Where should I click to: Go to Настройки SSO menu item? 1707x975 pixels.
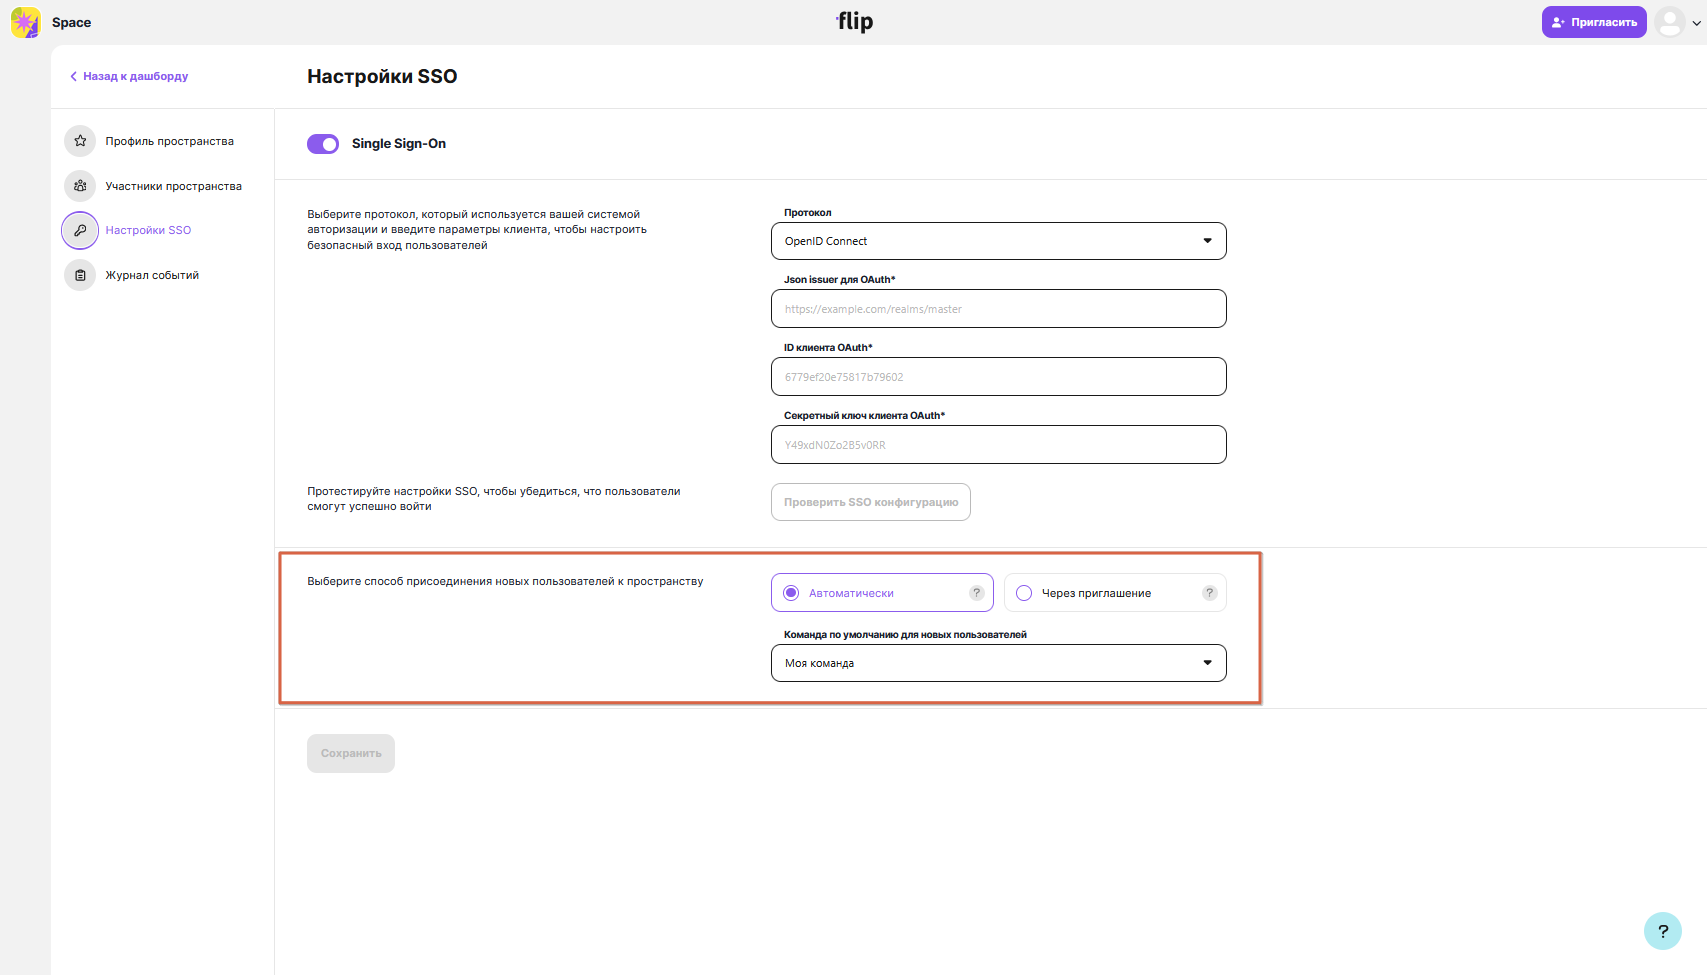[x=148, y=230]
